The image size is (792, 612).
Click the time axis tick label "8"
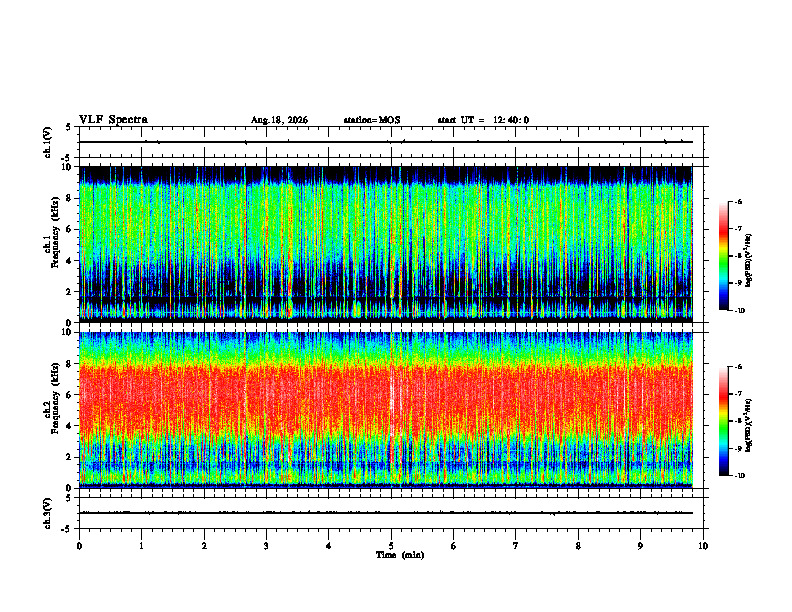(578, 546)
